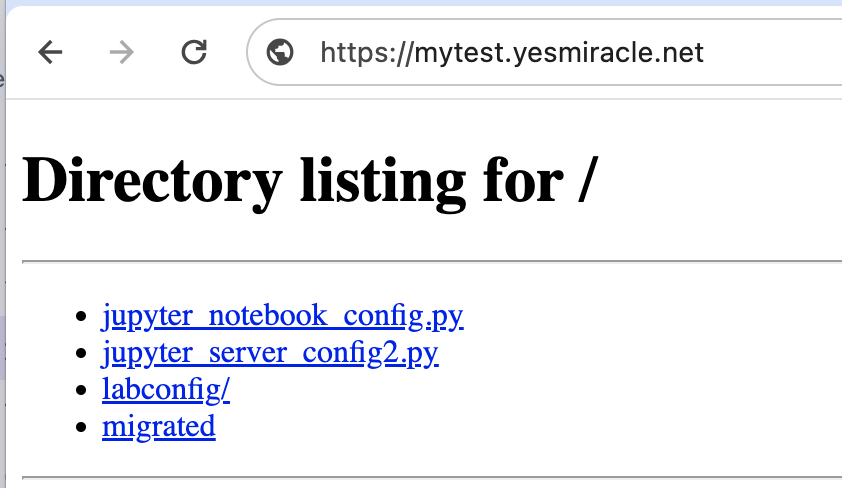
Task: Open jupyter_server_config2.py file link
Action: (x=270, y=353)
